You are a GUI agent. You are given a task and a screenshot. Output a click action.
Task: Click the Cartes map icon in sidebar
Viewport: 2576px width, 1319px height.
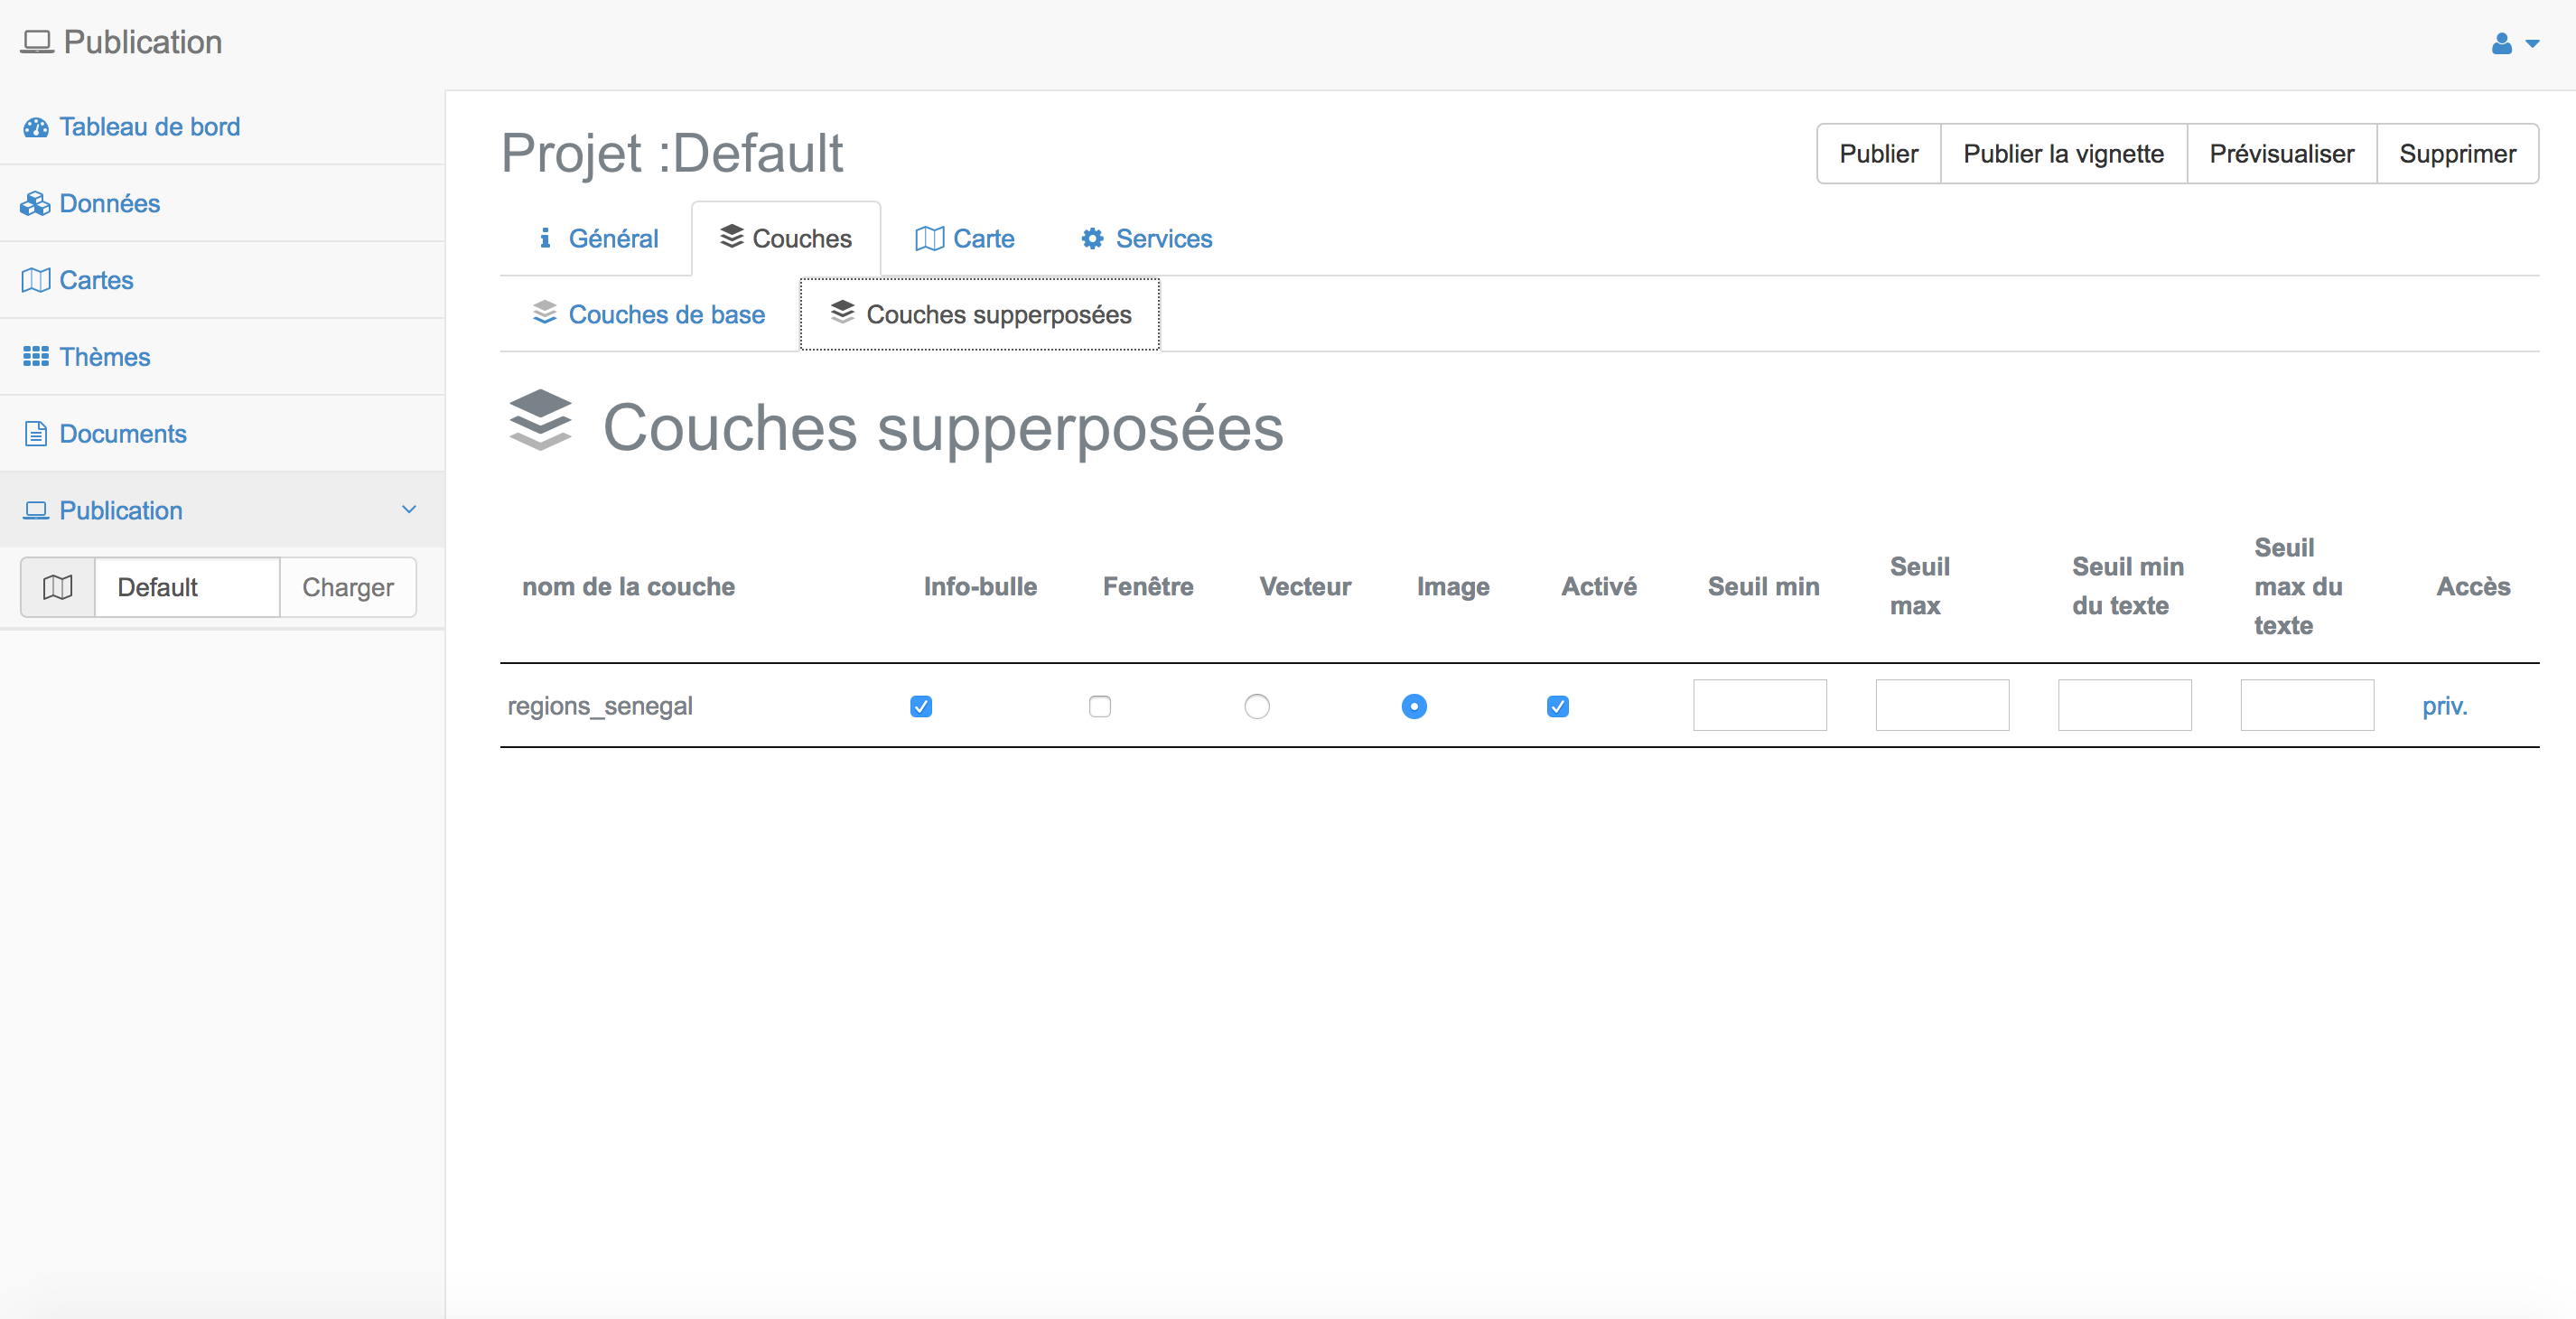[x=36, y=281]
